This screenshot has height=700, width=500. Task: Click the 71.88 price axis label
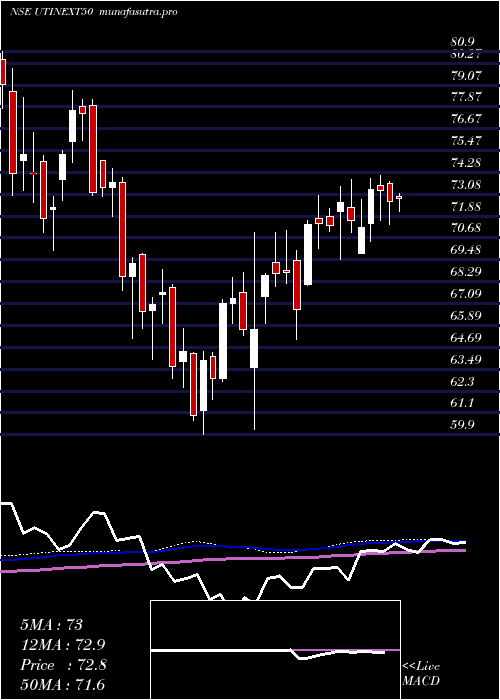pyautogui.click(x=467, y=207)
